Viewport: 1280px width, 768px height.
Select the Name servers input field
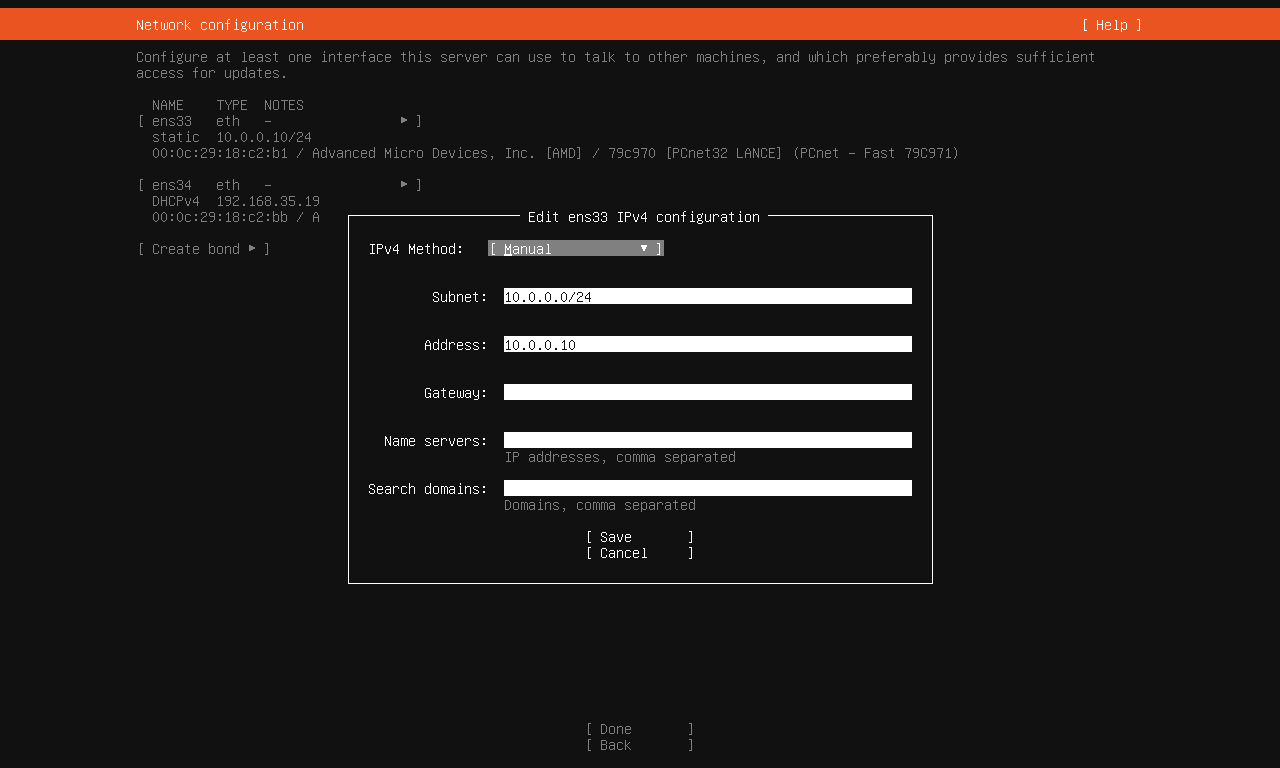point(707,441)
